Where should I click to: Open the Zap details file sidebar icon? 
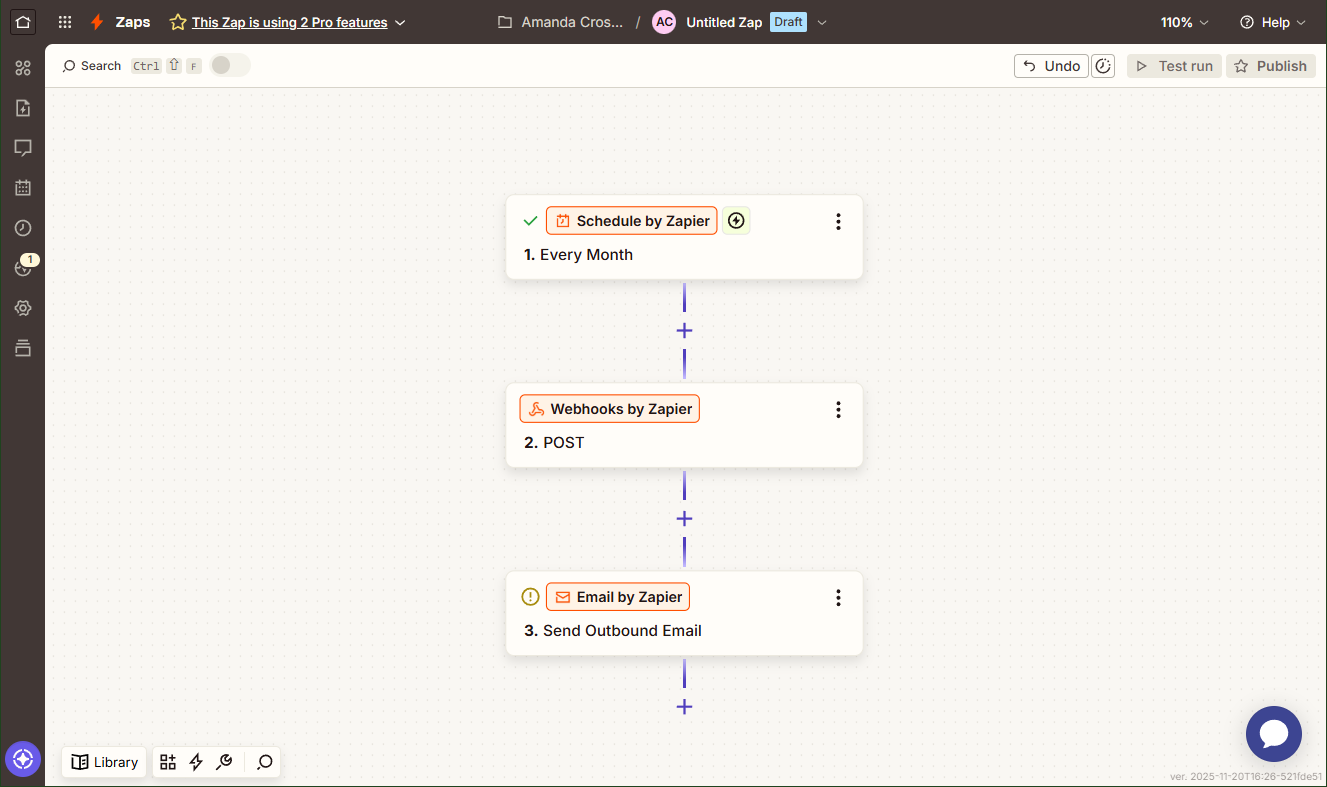click(x=23, y=108)
